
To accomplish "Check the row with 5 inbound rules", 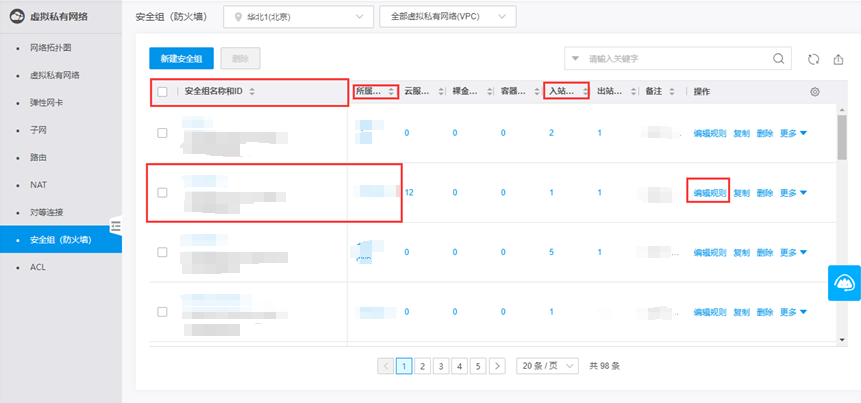I will [x=163, y=252].
